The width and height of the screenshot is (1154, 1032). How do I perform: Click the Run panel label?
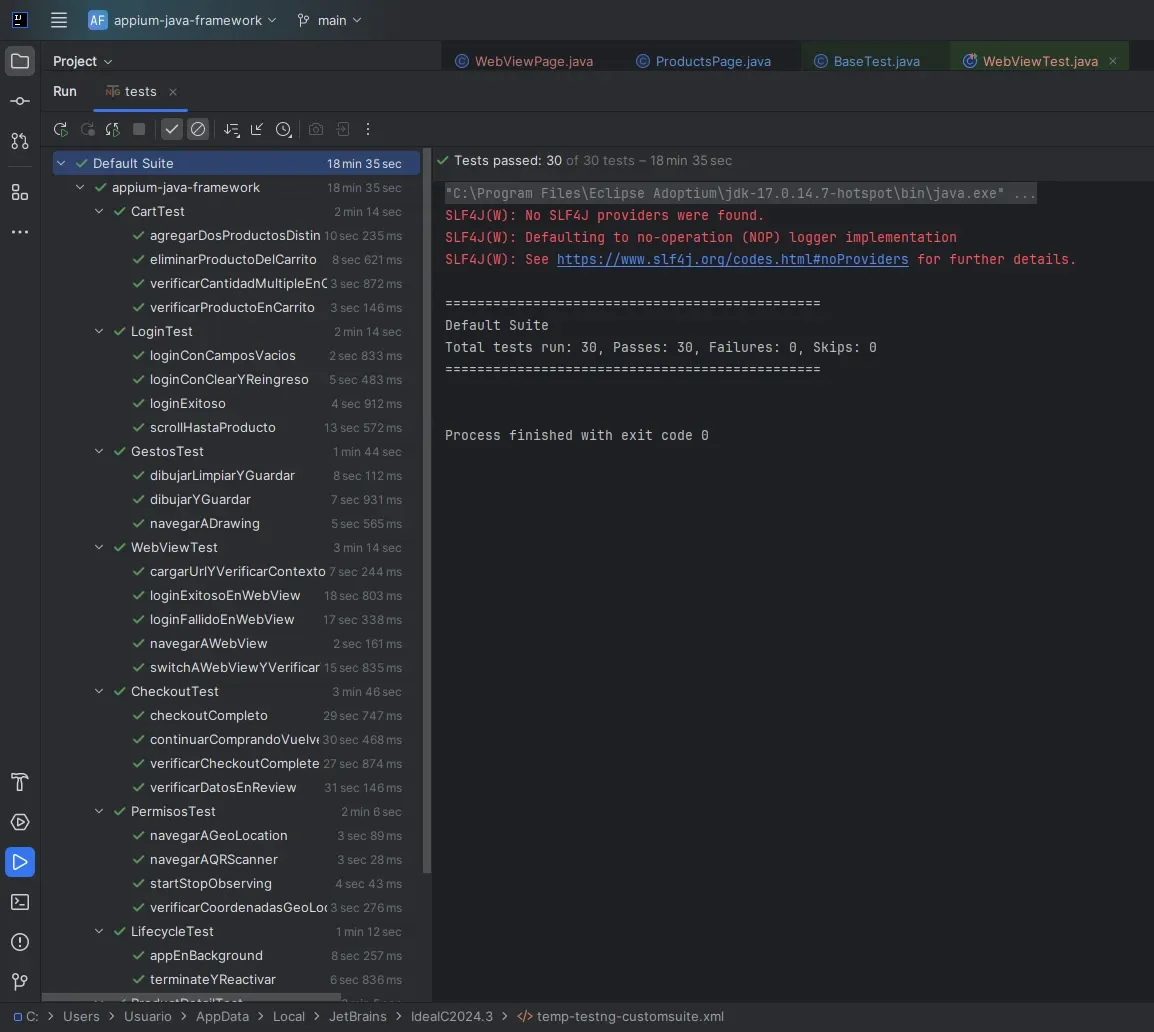pos(65,91)
